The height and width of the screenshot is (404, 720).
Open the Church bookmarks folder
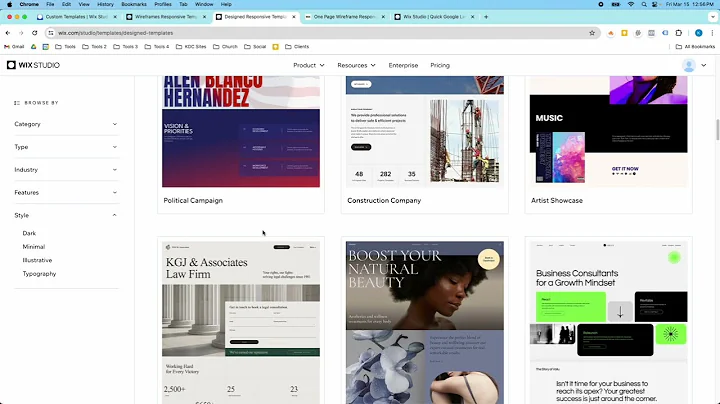click(x=225, y=46)
